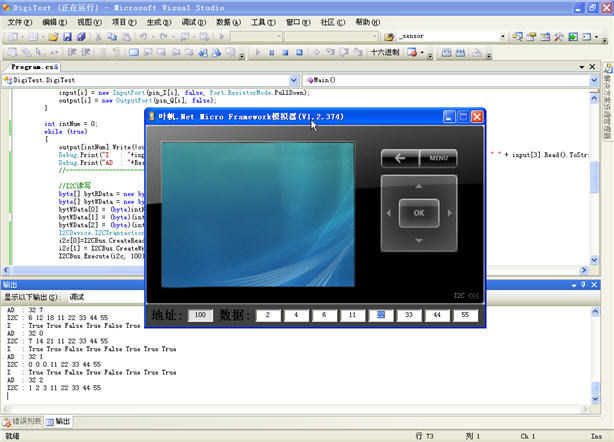This screenshot has width=614, height=442.
Task: Click the Start Page toolbar icon
Action: pyautogui.click(x=573, y=37)
